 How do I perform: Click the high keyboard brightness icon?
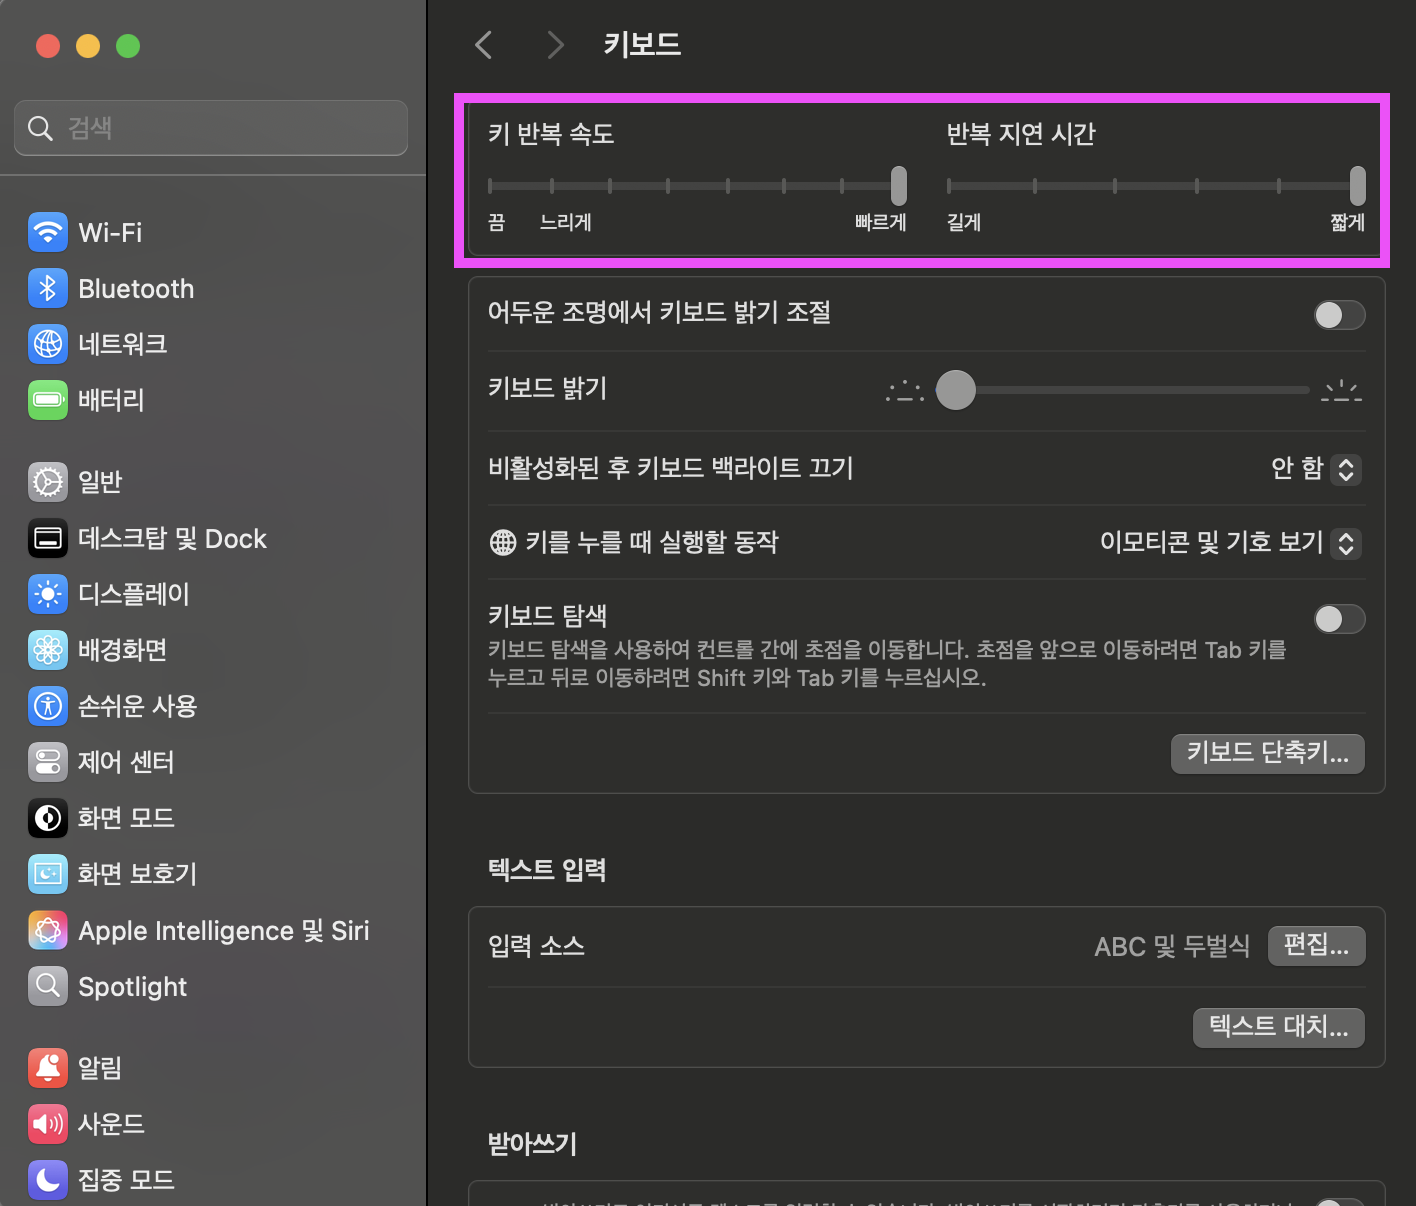pyautogui.click(x=1342, y=390)
